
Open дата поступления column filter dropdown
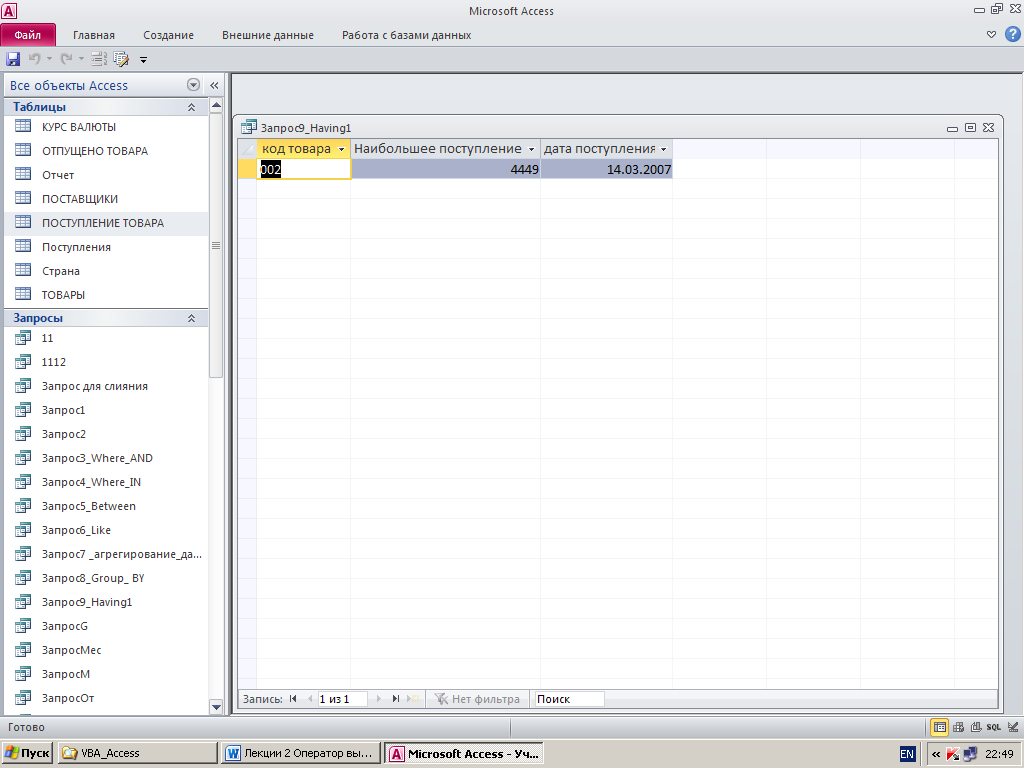664,150
